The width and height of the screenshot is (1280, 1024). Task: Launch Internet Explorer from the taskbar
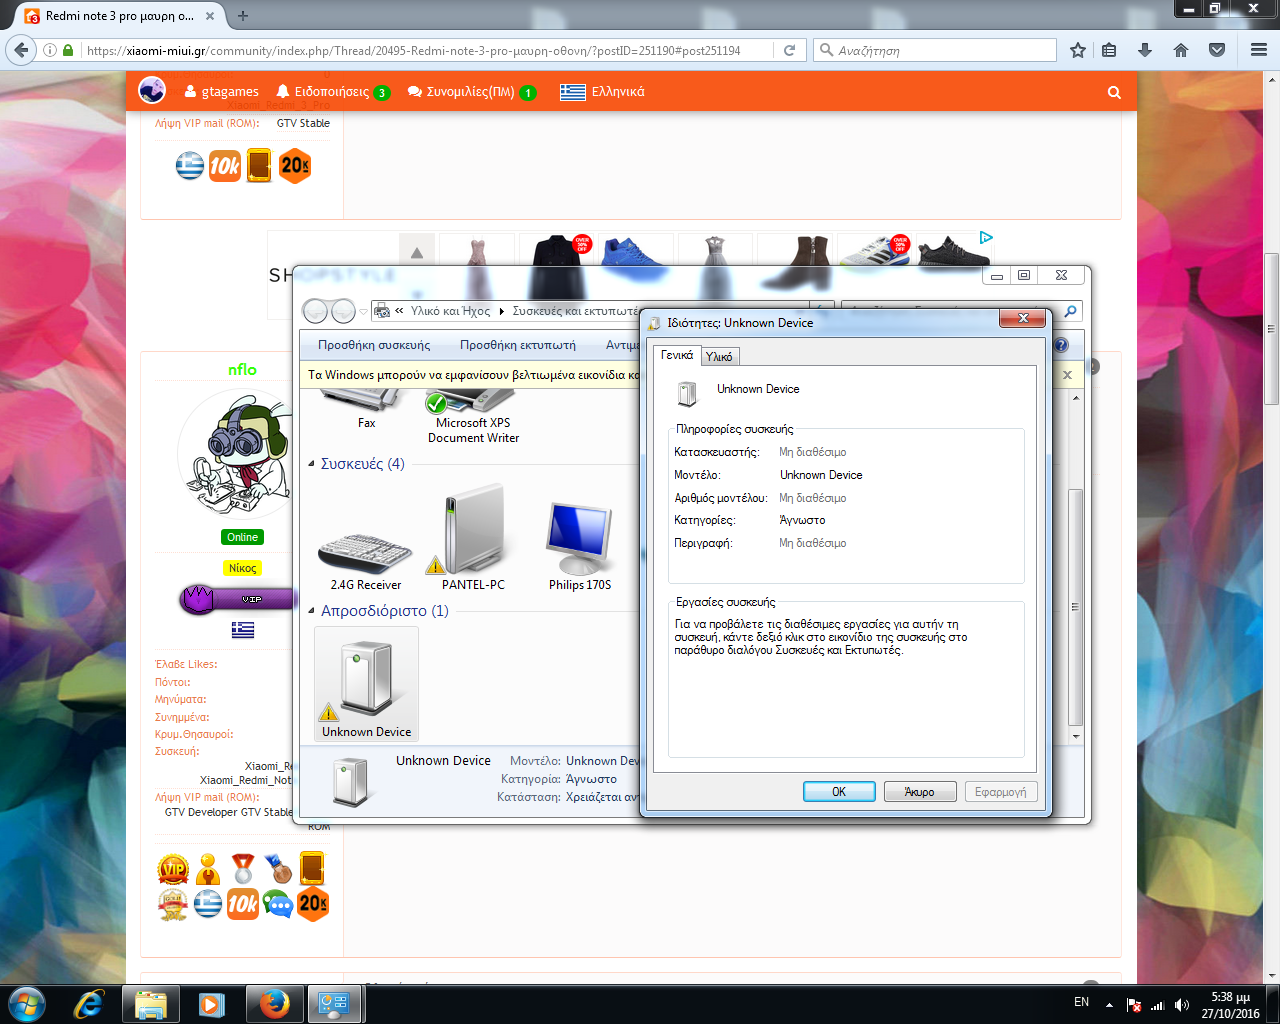[89, 1004]
